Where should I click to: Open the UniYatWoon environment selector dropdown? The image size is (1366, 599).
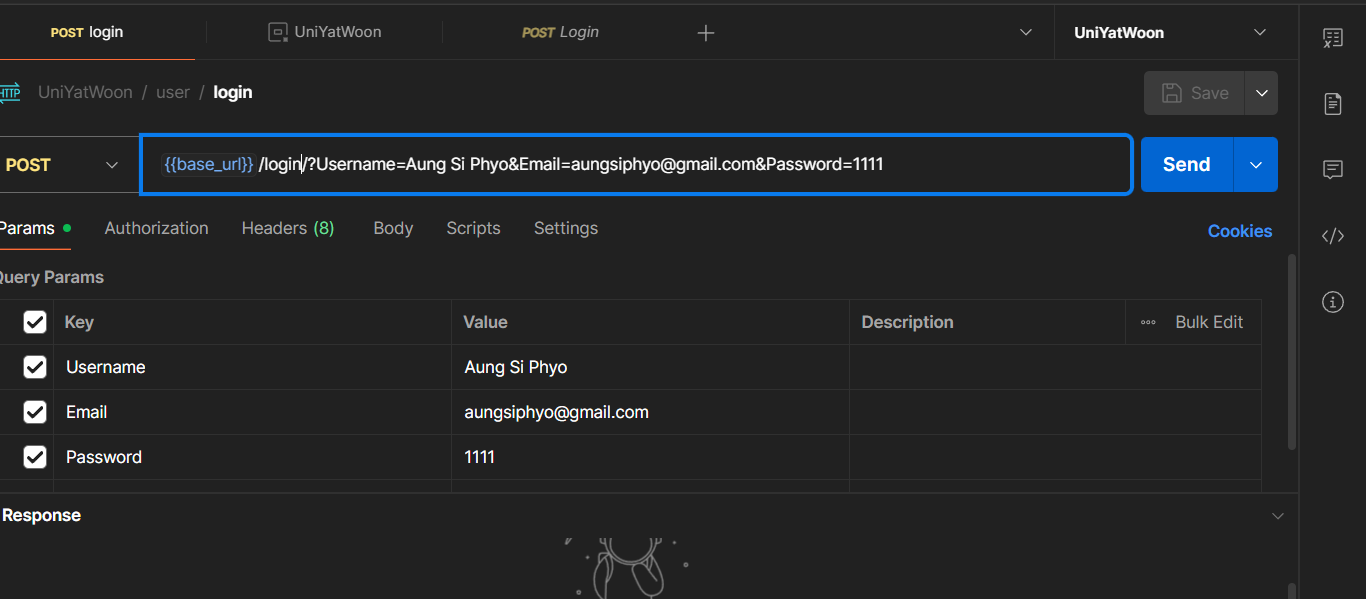(x=1168, y=33)
